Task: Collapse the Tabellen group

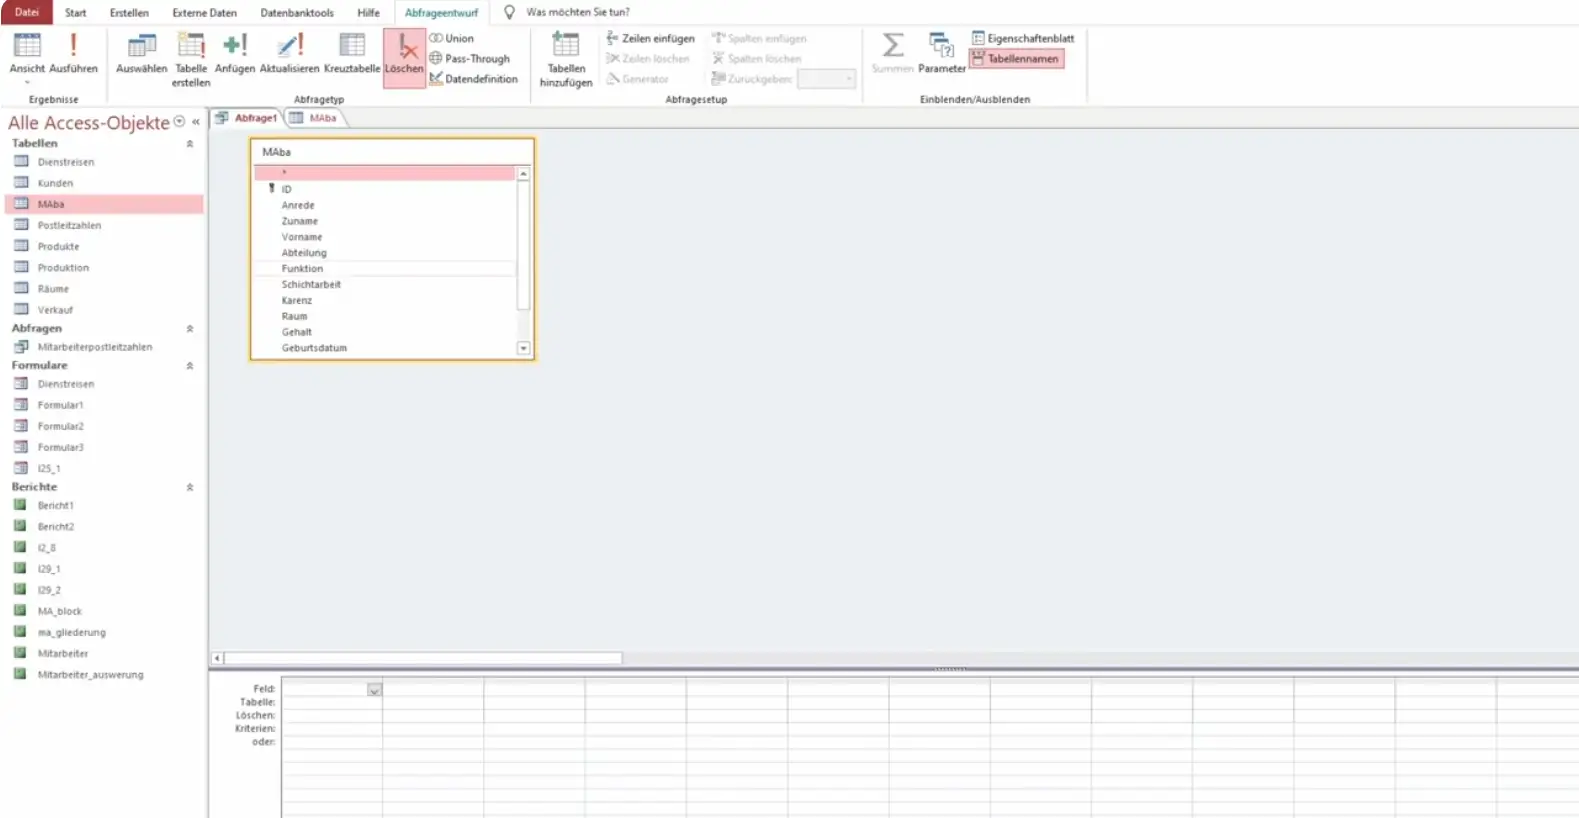Action: [x=190, y=144]
